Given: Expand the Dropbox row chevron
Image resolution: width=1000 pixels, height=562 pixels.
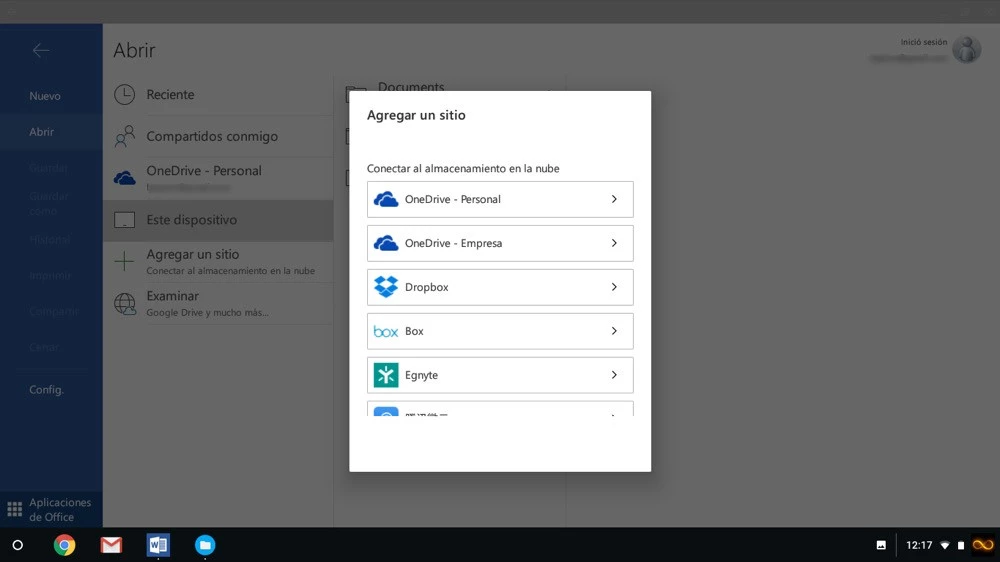Looking at the screenshot, I should 614,287.
